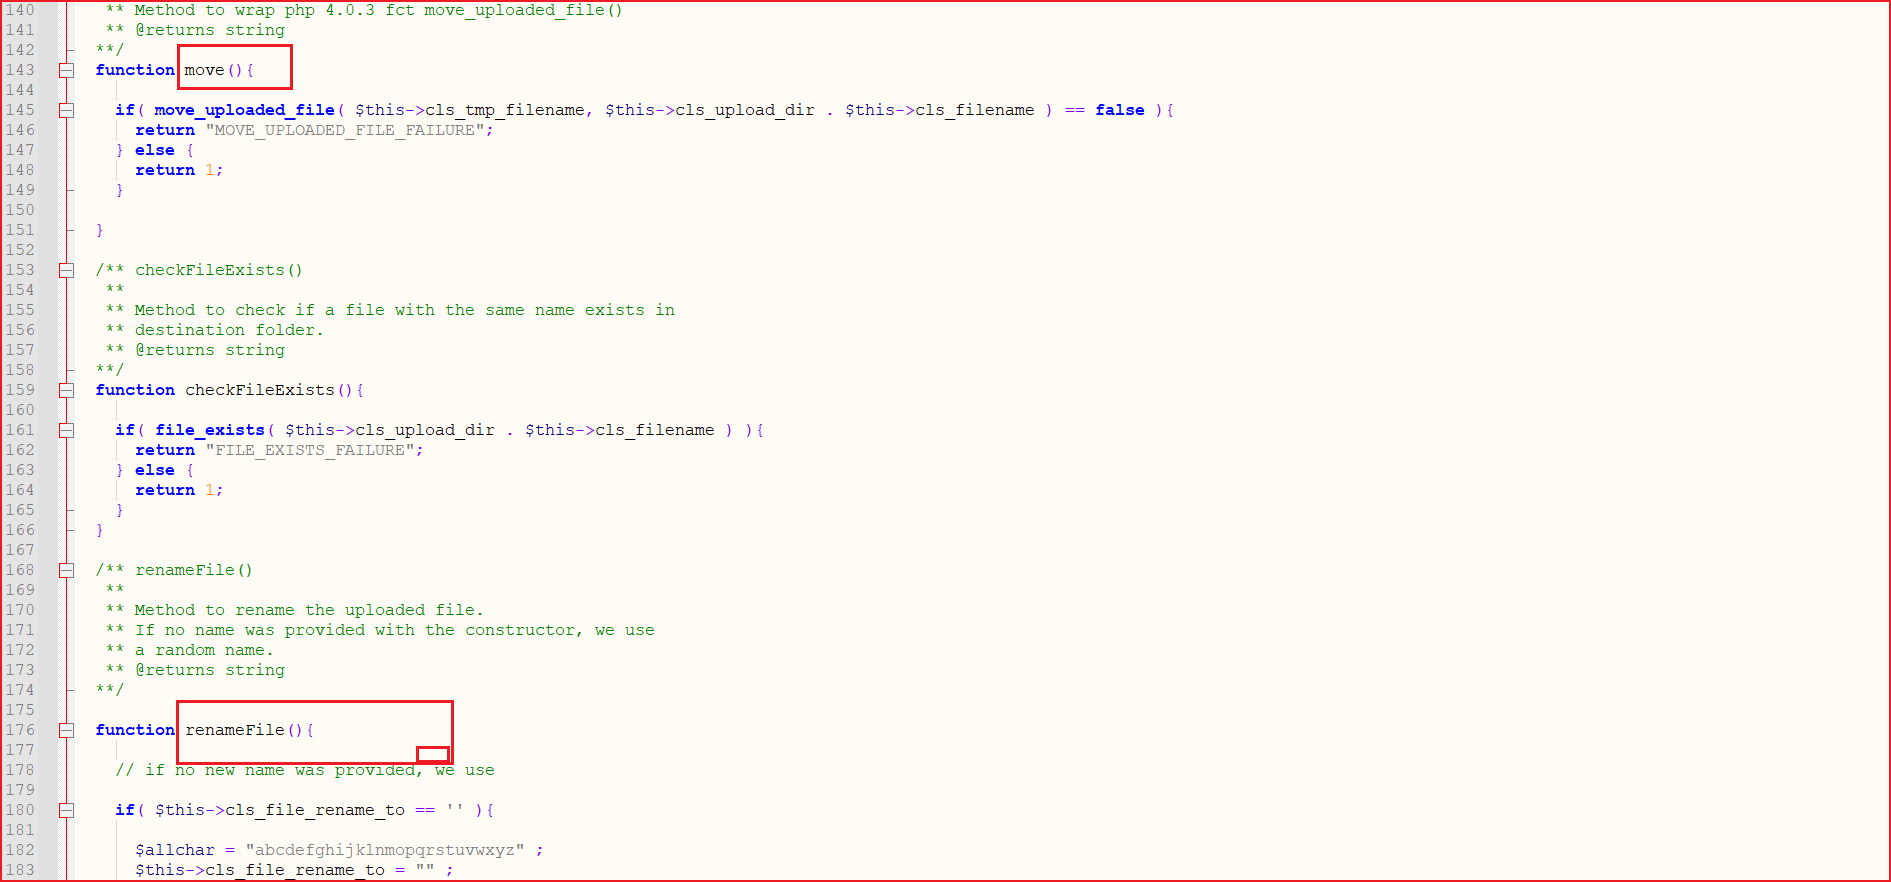This screenshot has width=1891, height=882.
Task: Click comment 'Method to rename the uploaded file.'
Action: pos(309,610)
